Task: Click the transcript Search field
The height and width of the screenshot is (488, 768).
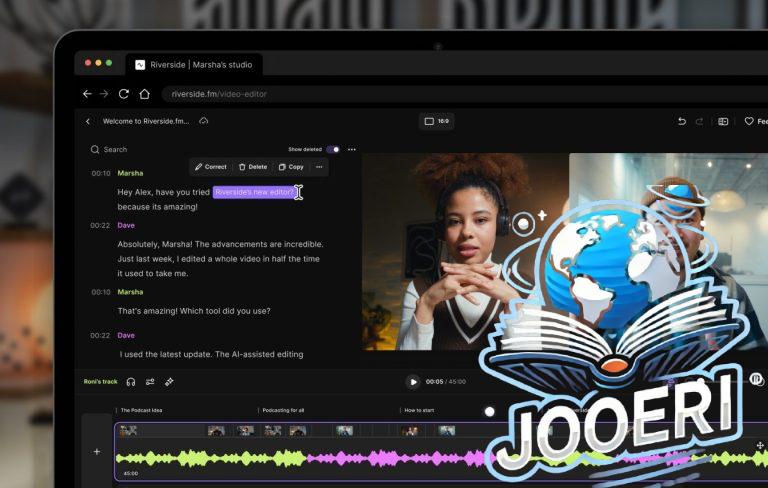Action: 116,149
